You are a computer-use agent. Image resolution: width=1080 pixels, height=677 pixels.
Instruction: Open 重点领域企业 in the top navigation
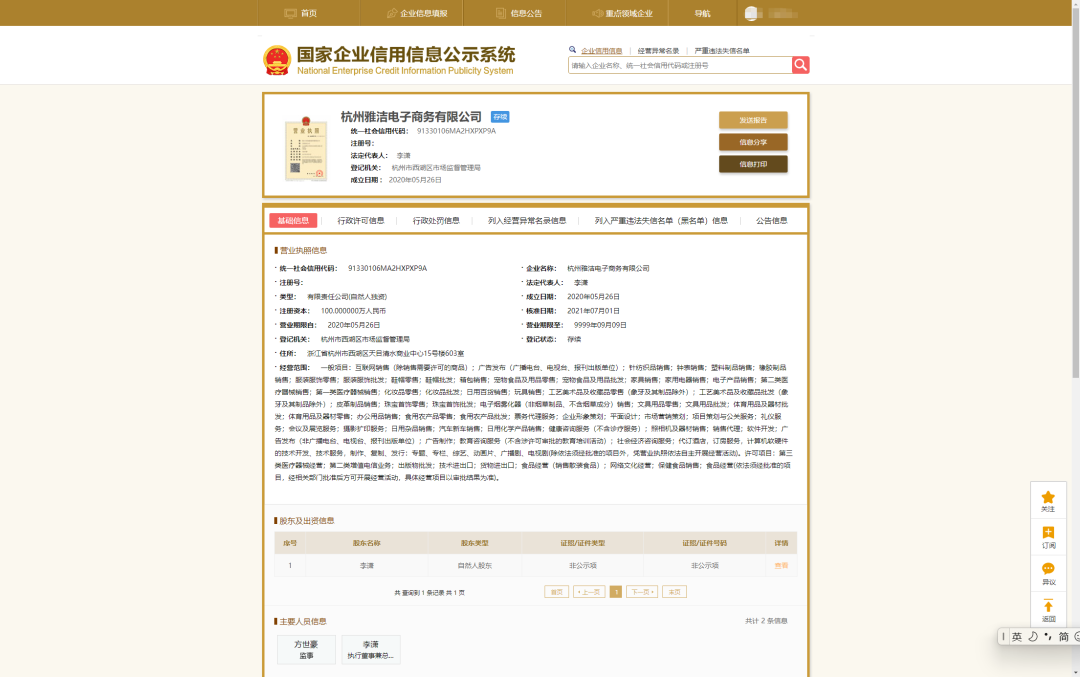point(622,13)
